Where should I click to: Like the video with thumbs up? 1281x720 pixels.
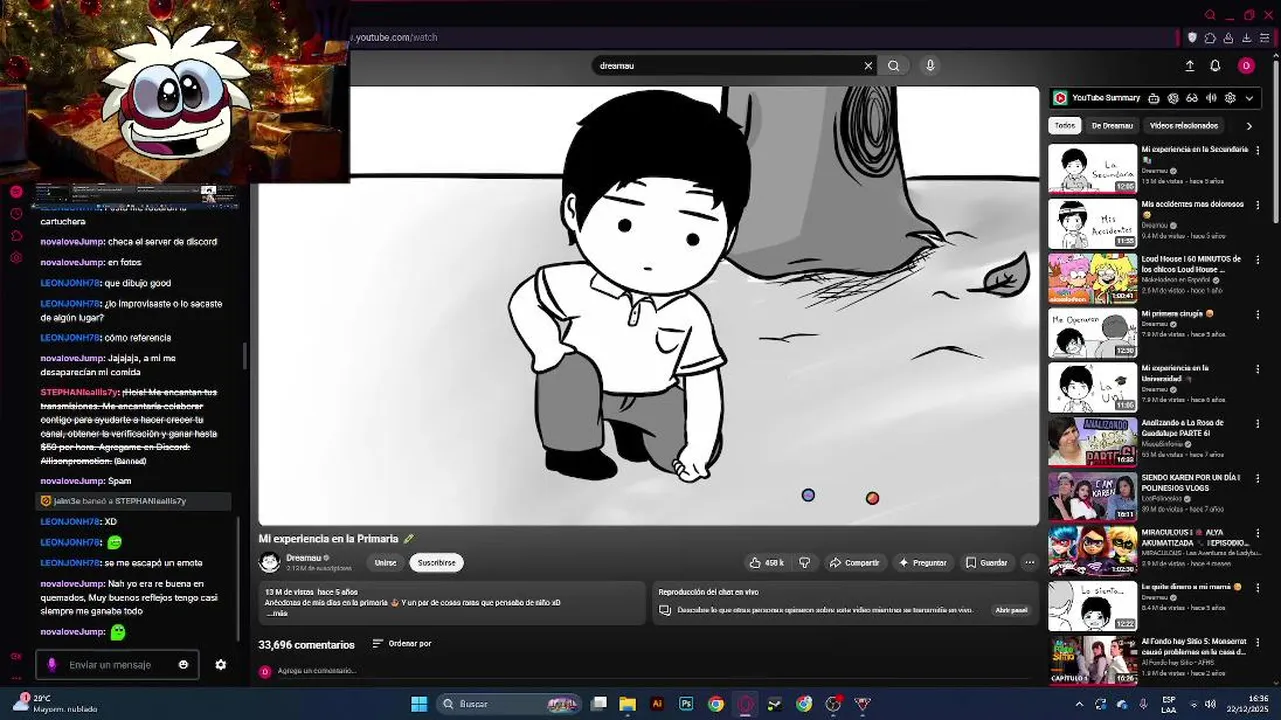click(x=766, y=563)
